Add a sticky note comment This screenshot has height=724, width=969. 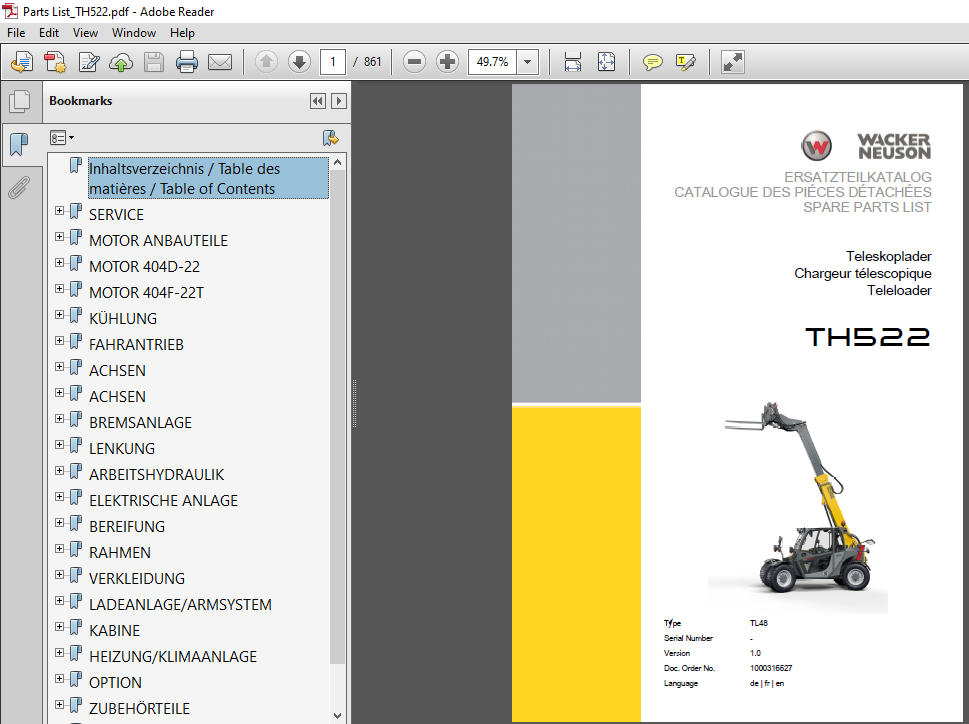(653, 62)
